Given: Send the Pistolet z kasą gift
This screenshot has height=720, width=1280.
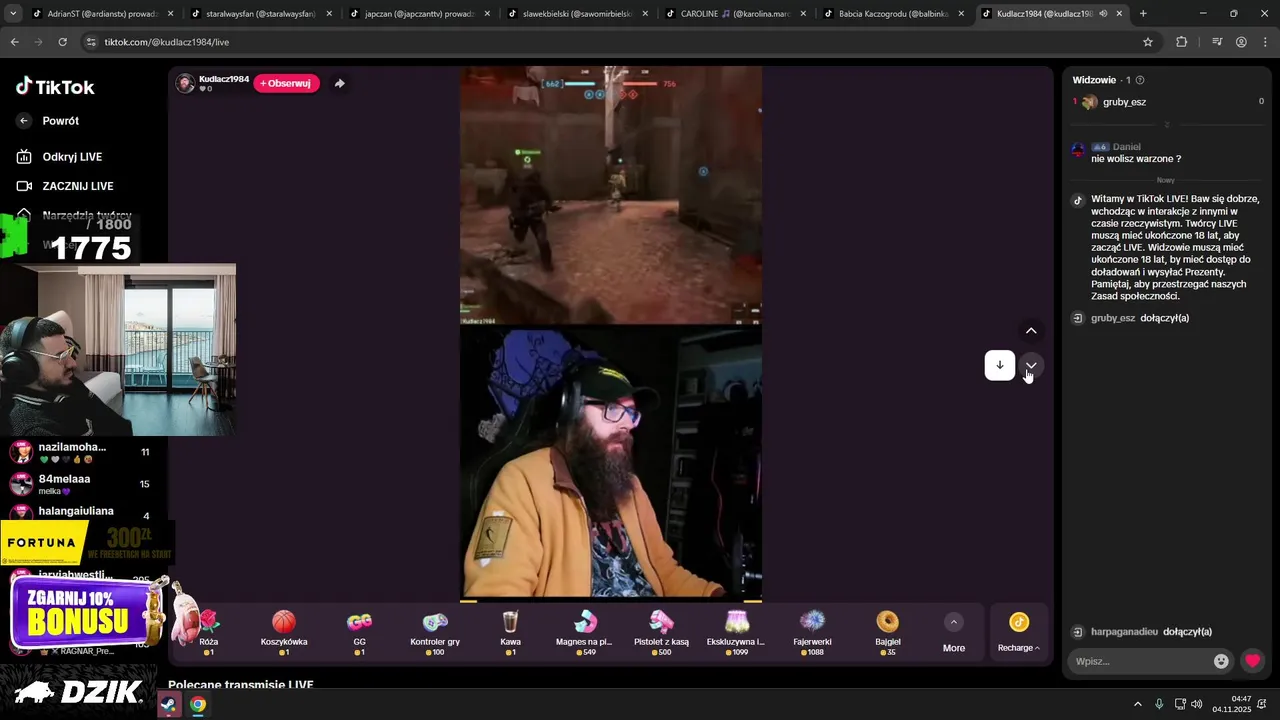Looking at the screenshot, I should pos(661,633).
